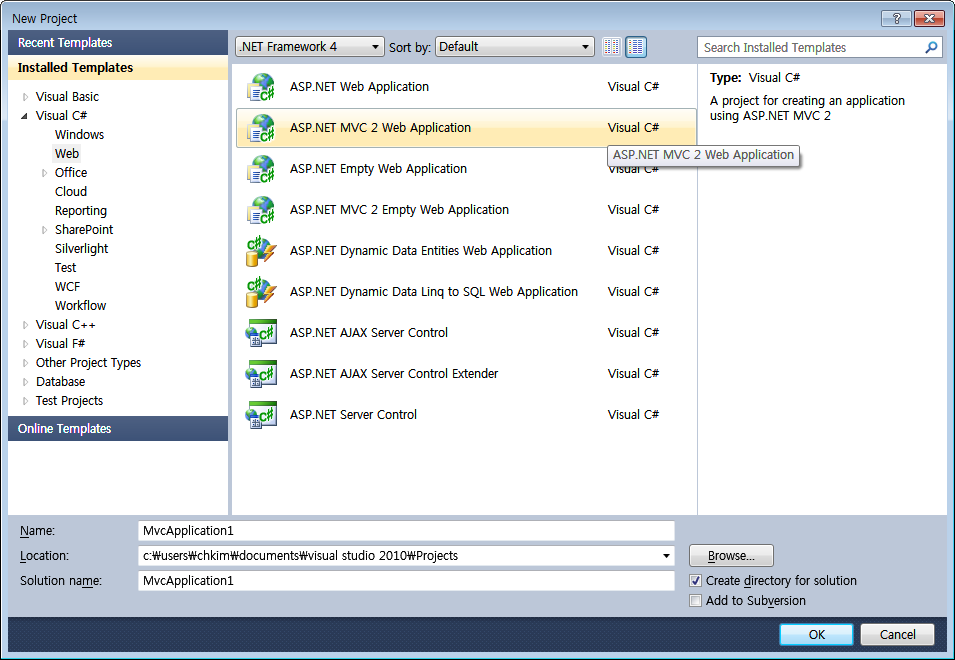
Task: Select ASP.NET Web Application template name
Action: [x=359, y=87]
